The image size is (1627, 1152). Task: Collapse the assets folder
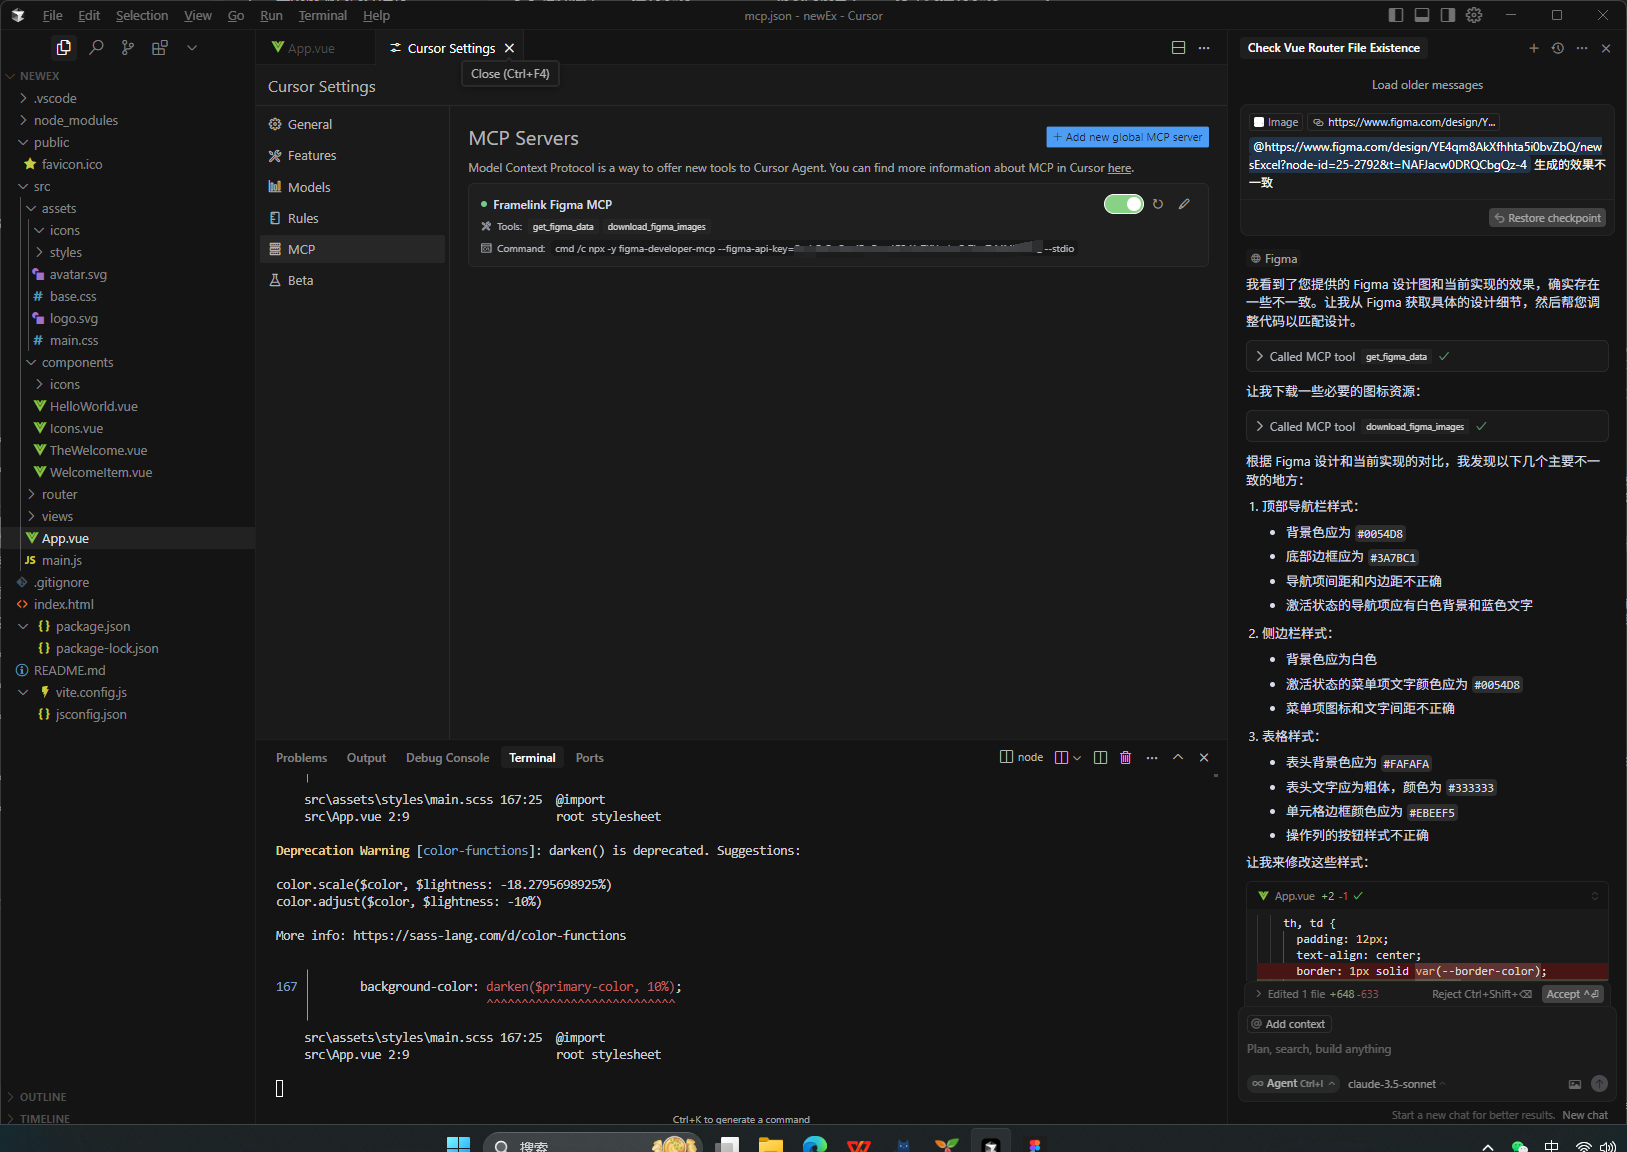point(128,208)
